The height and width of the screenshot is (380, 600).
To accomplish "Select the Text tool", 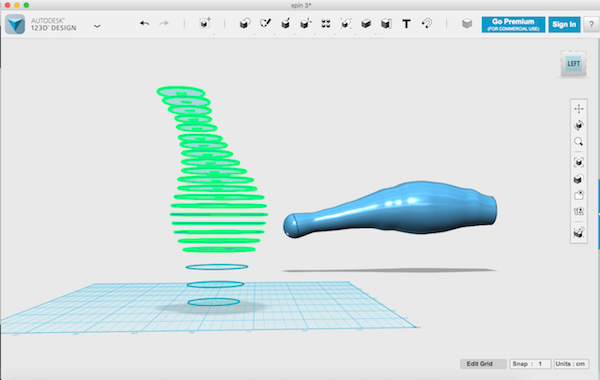I will [x=406, y=24].
